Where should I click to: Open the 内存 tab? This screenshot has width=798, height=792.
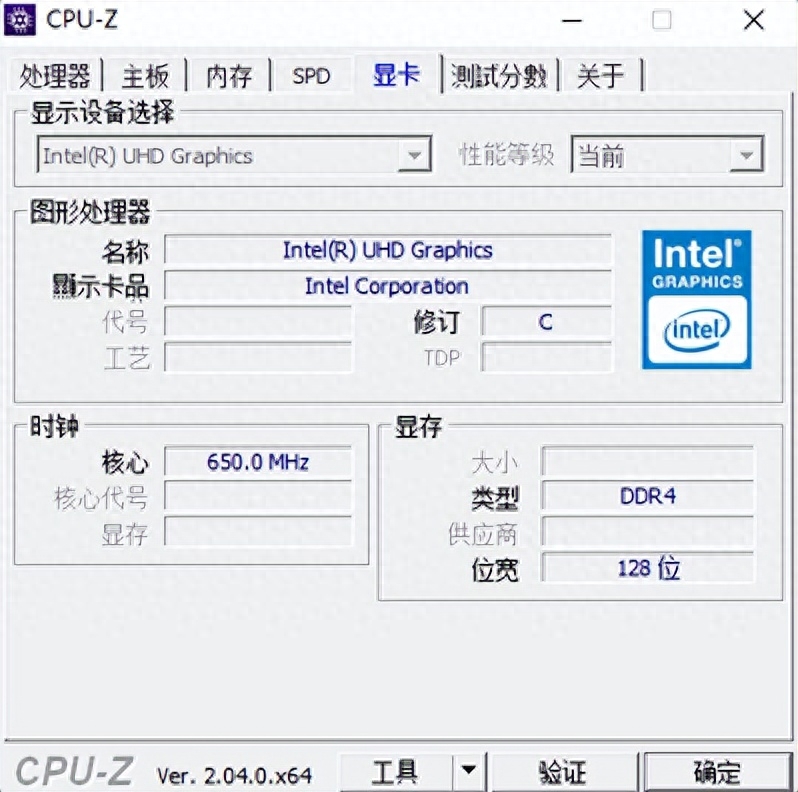point(229,76)
